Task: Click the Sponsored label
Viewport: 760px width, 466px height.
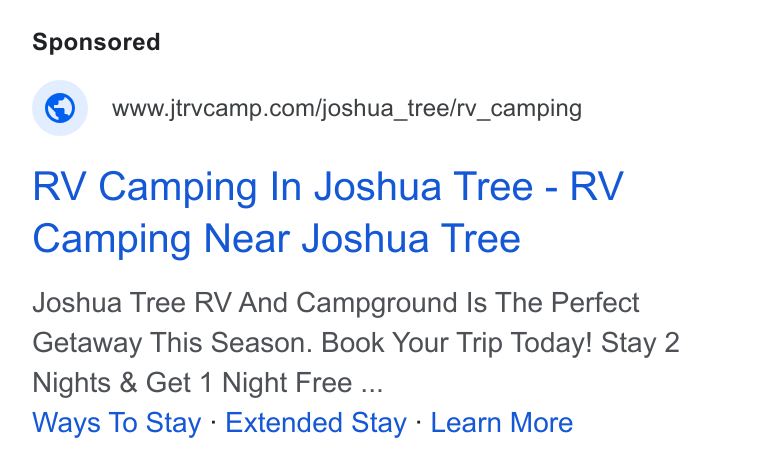Action: click(96, 42)
